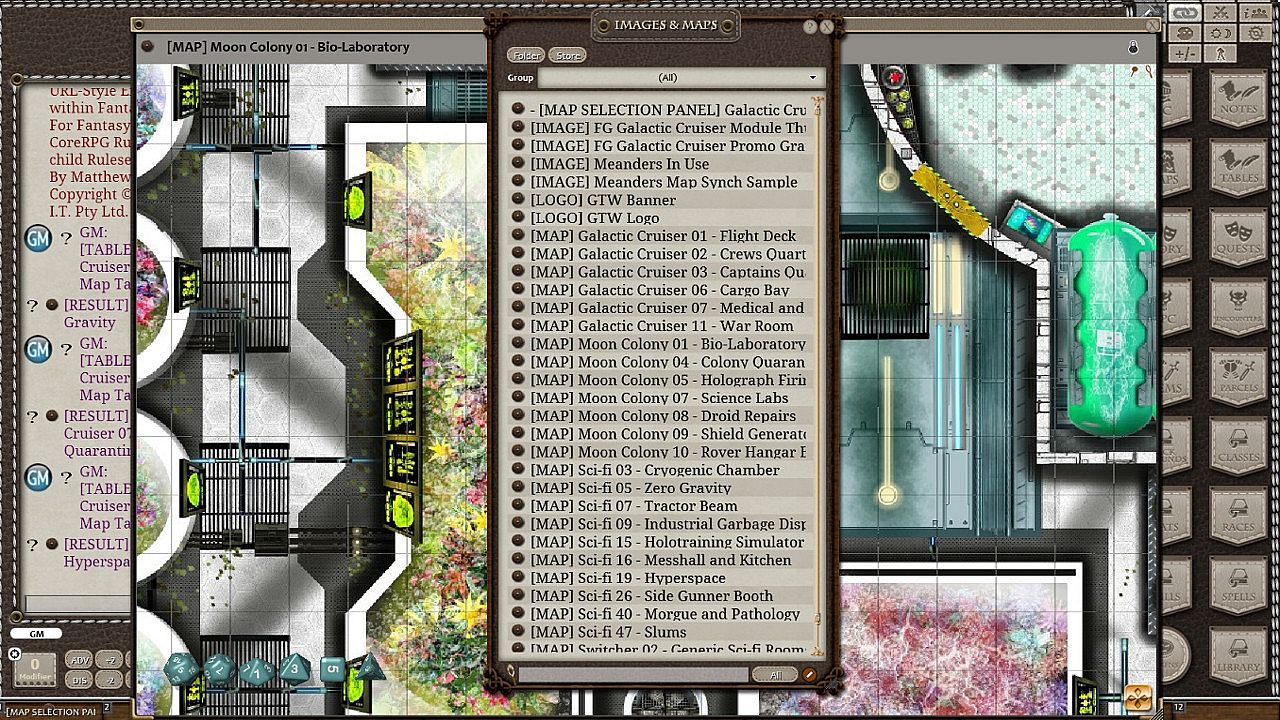Open the Classes sidebar panel
Image resolution: width=1280 pixels, height=720 pixels.
pos(1238,445)
